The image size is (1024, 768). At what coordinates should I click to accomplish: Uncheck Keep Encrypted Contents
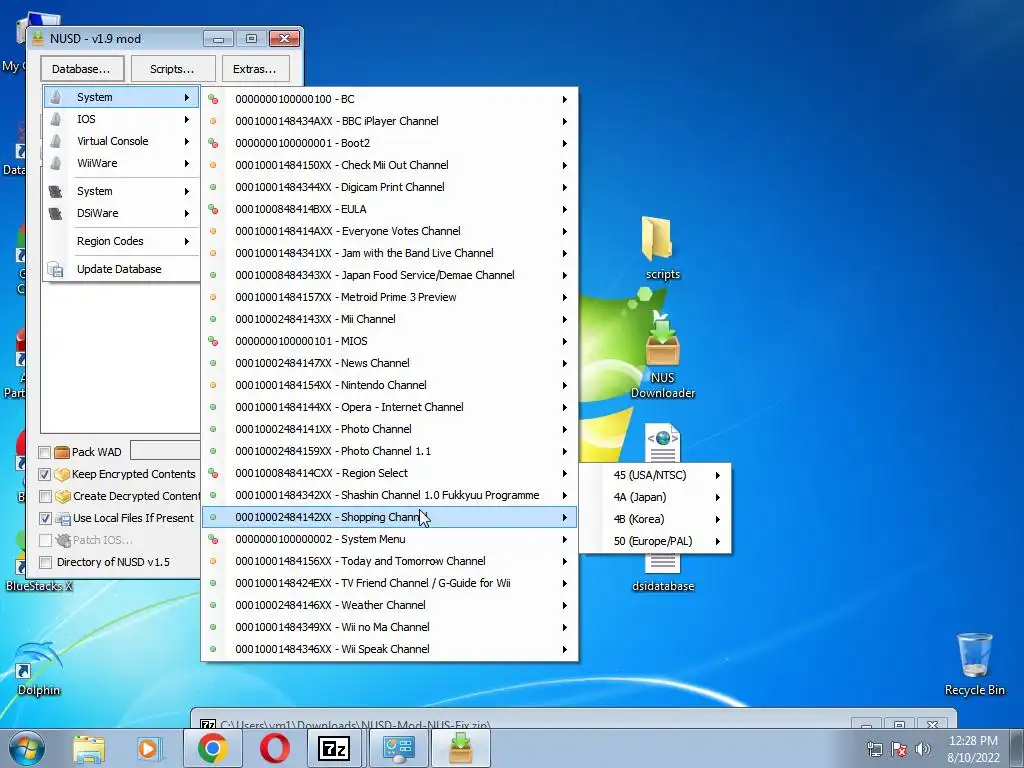click(44, 474)
